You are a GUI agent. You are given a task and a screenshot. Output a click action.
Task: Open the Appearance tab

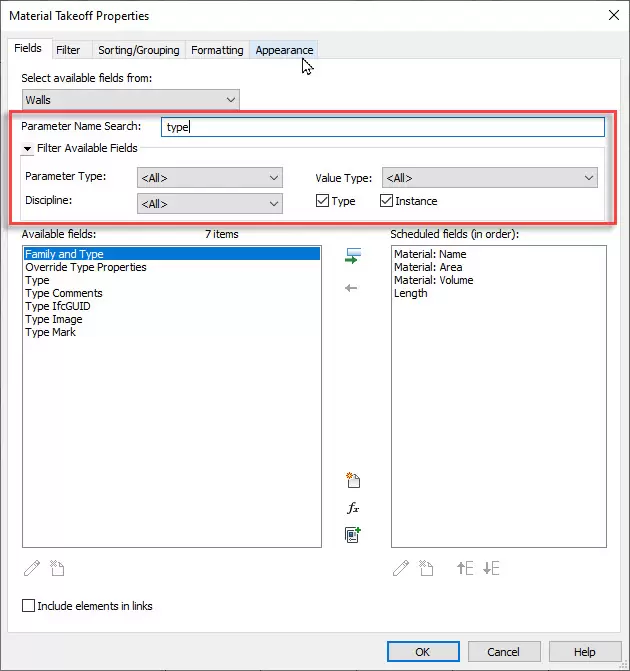coord(284,50)
